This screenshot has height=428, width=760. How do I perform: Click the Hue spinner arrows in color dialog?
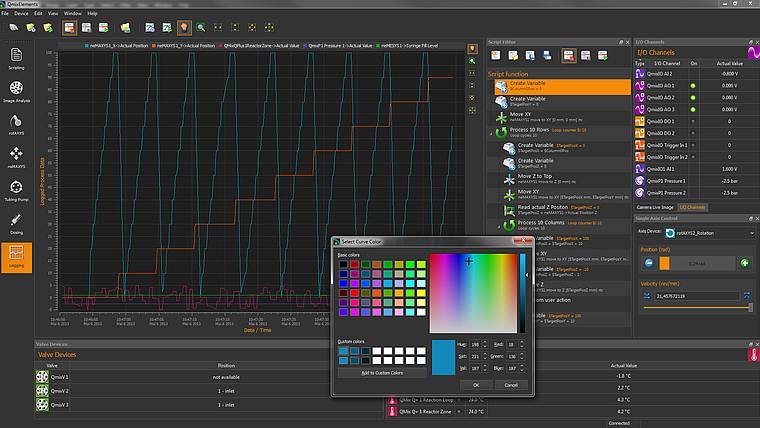coord(484,344)
